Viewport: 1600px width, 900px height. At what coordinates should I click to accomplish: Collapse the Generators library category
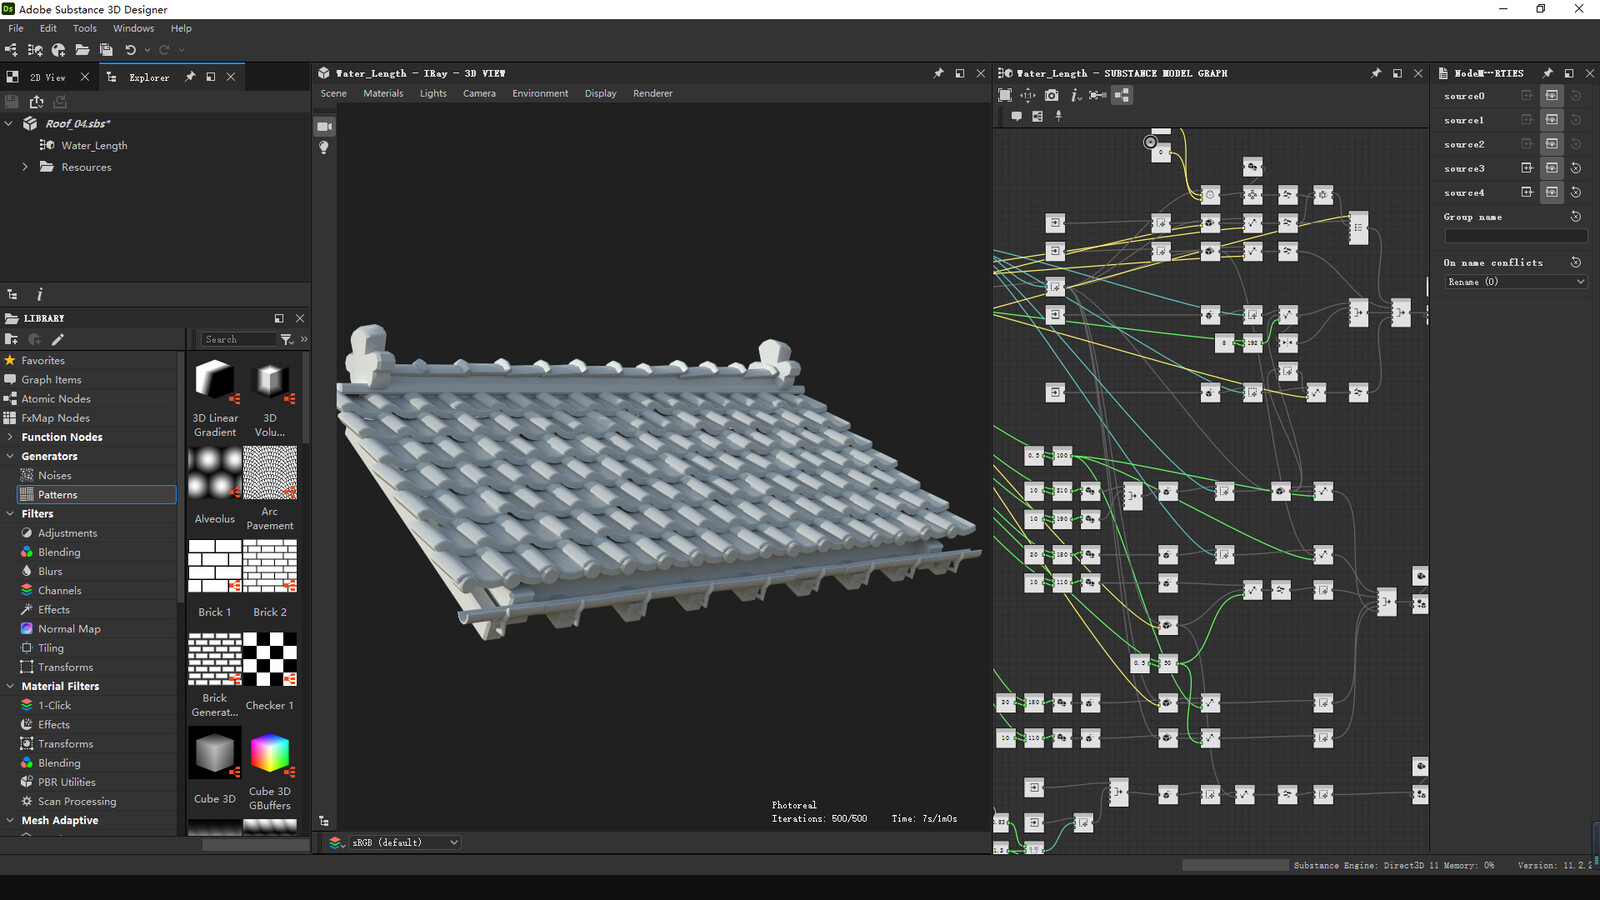coord(10,456)
